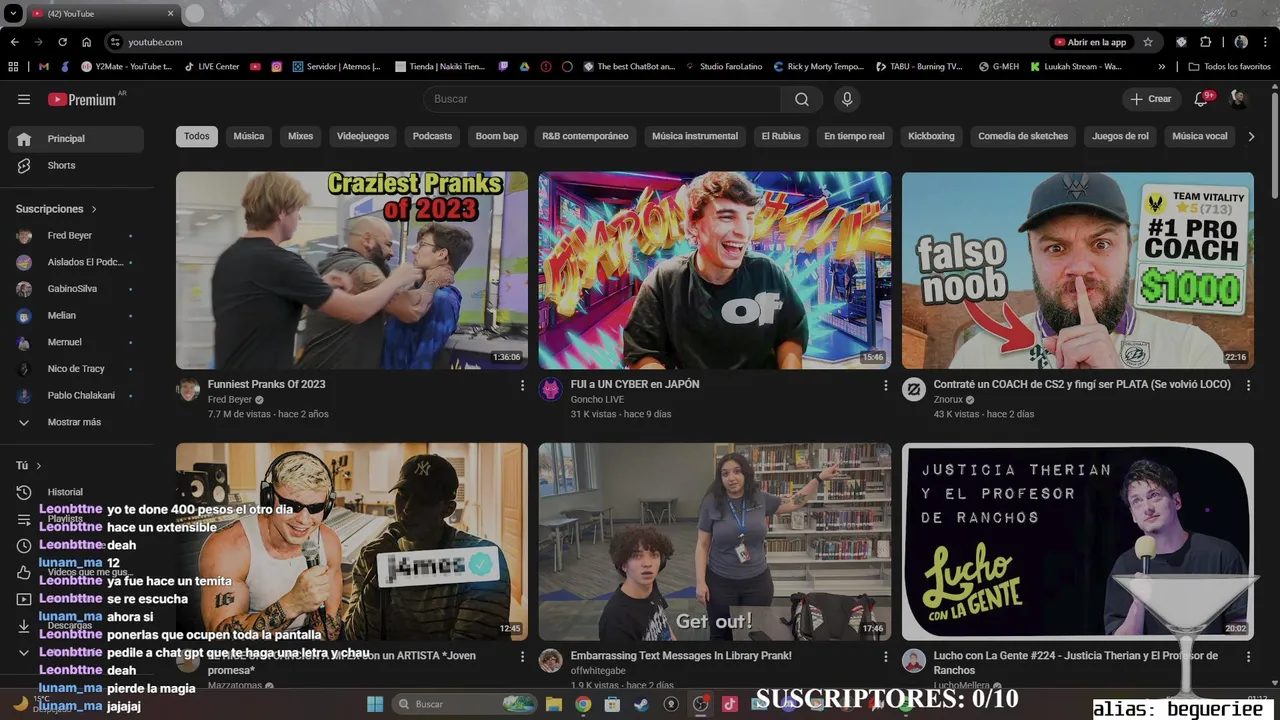The height and width of the screenshot is (720, 1280).
Task: Go to Principal in the sidebar
Action: click(x=76, y=139)
